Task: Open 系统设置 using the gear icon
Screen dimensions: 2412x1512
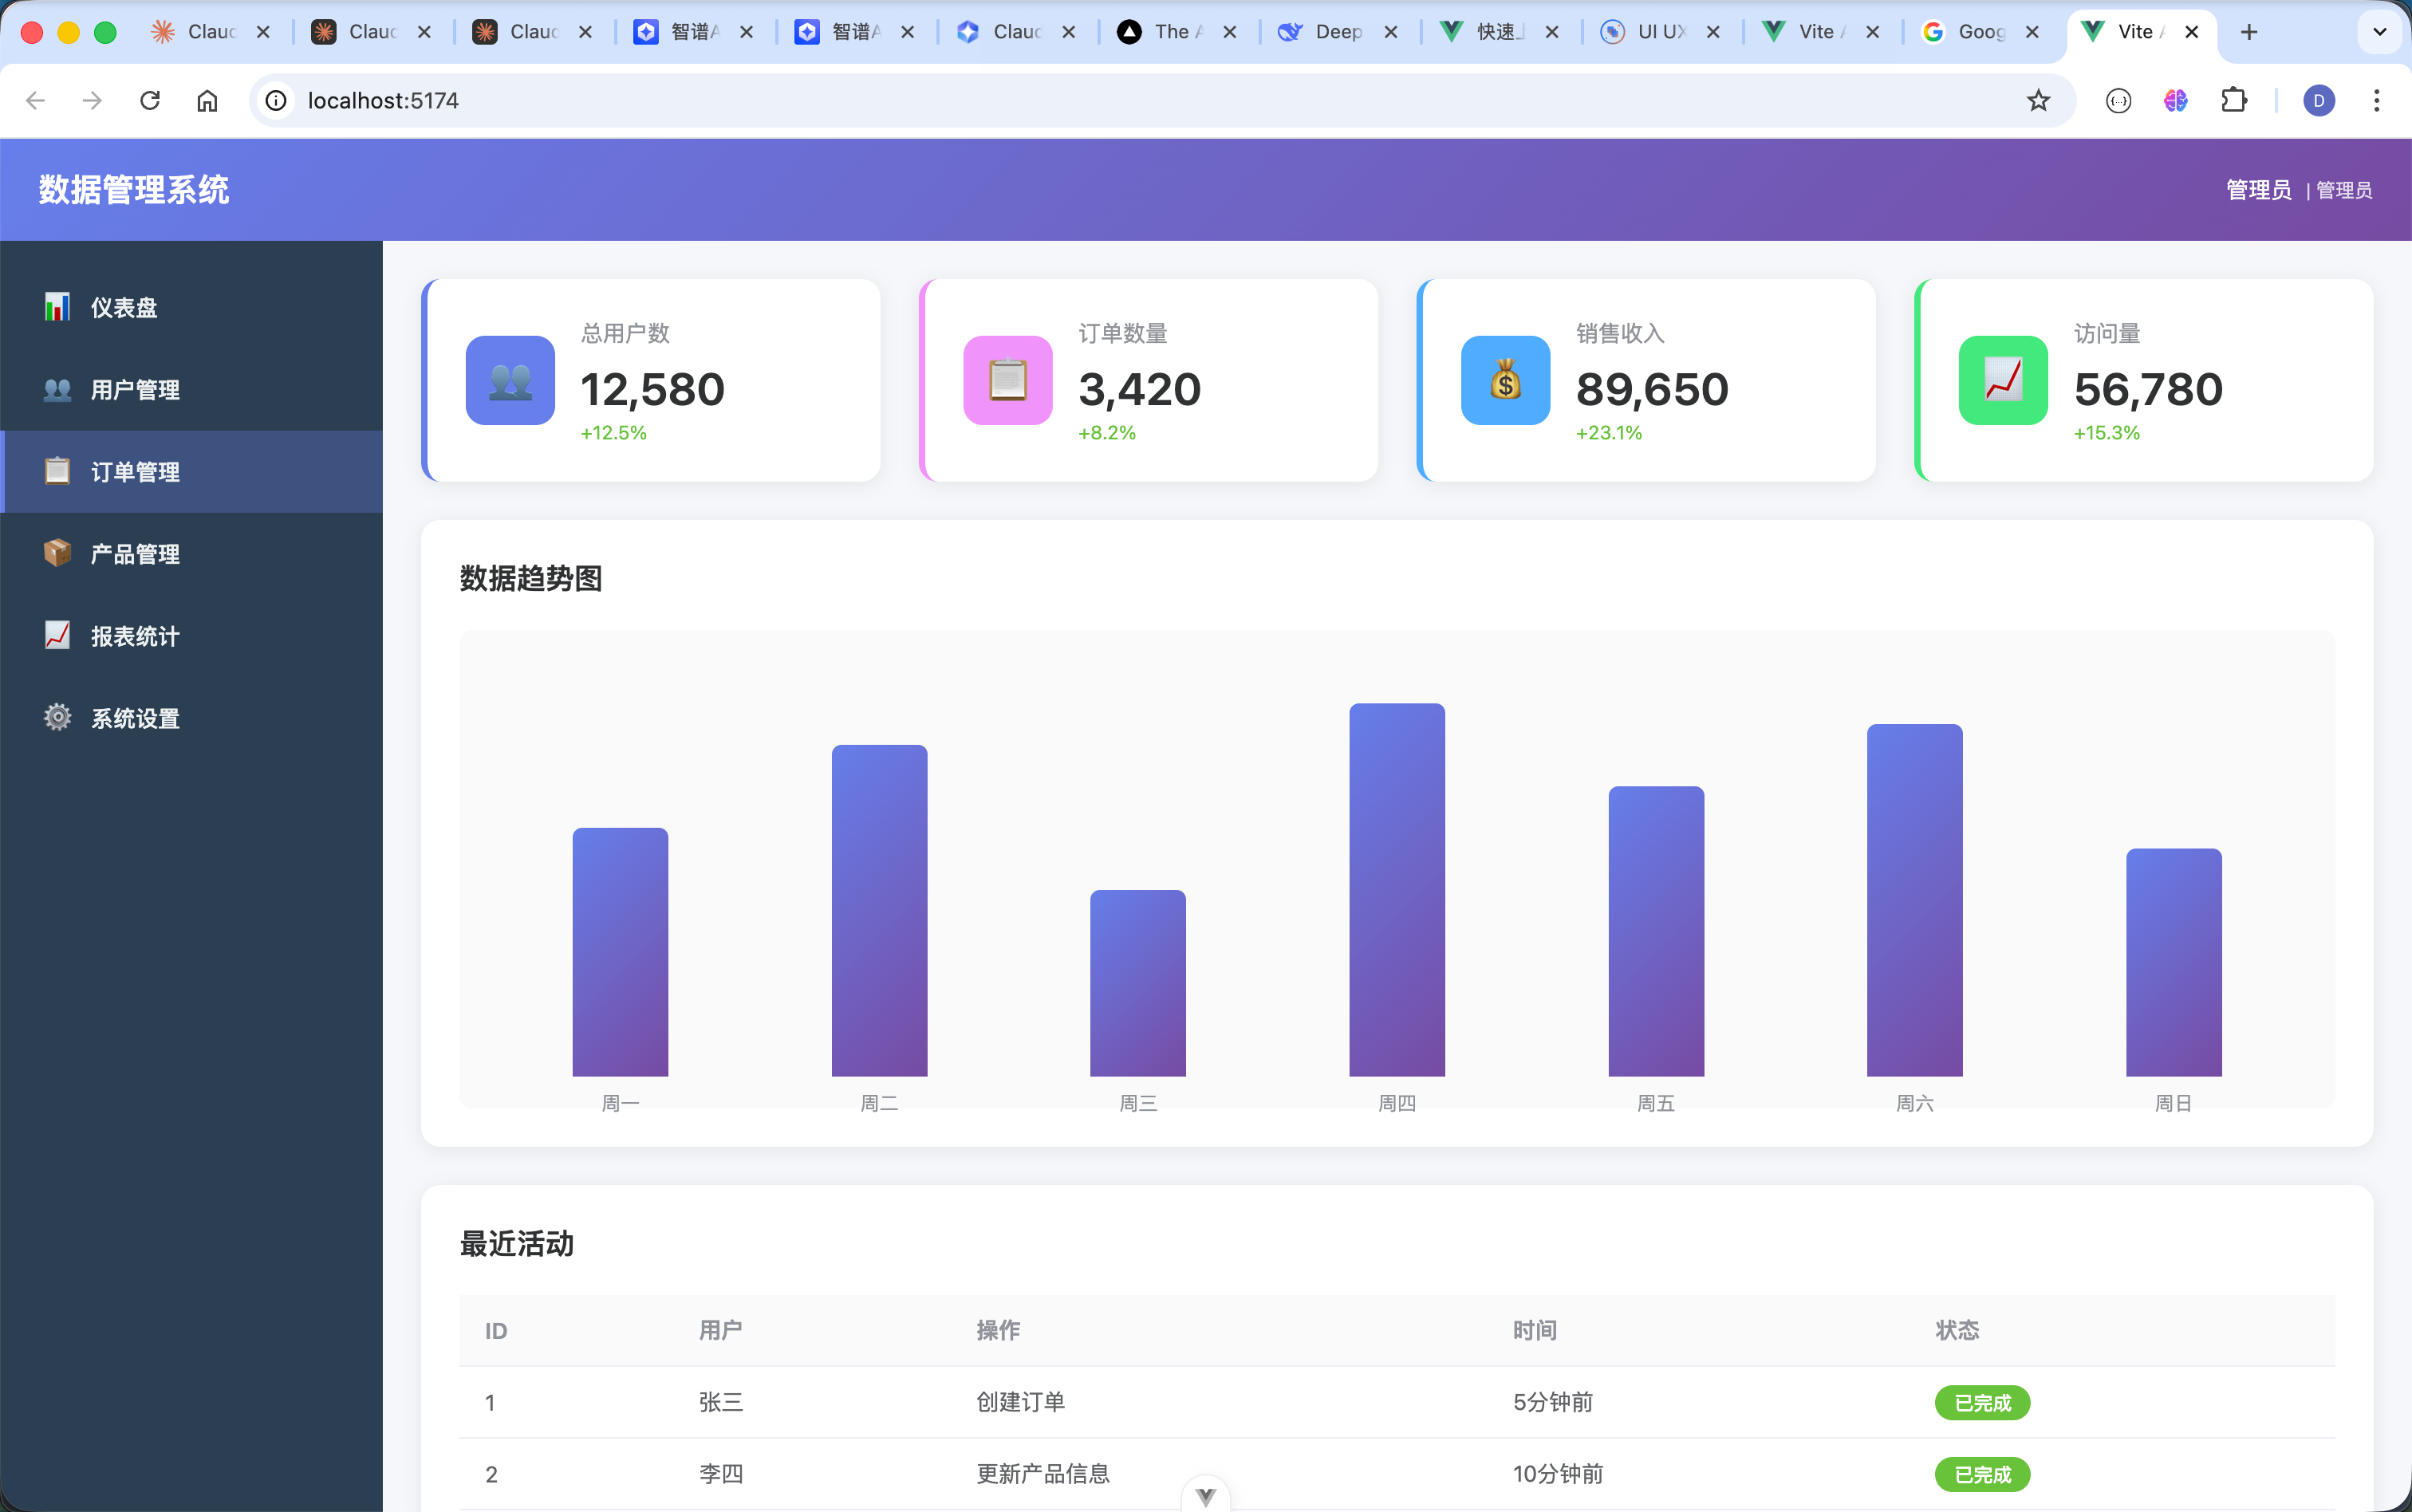Action: coord(57,717)
